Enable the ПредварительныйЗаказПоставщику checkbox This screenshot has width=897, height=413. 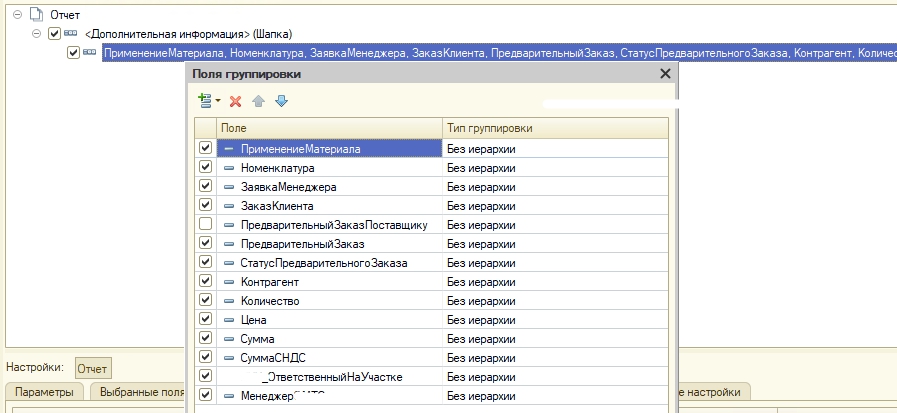(x=205, y=225)
